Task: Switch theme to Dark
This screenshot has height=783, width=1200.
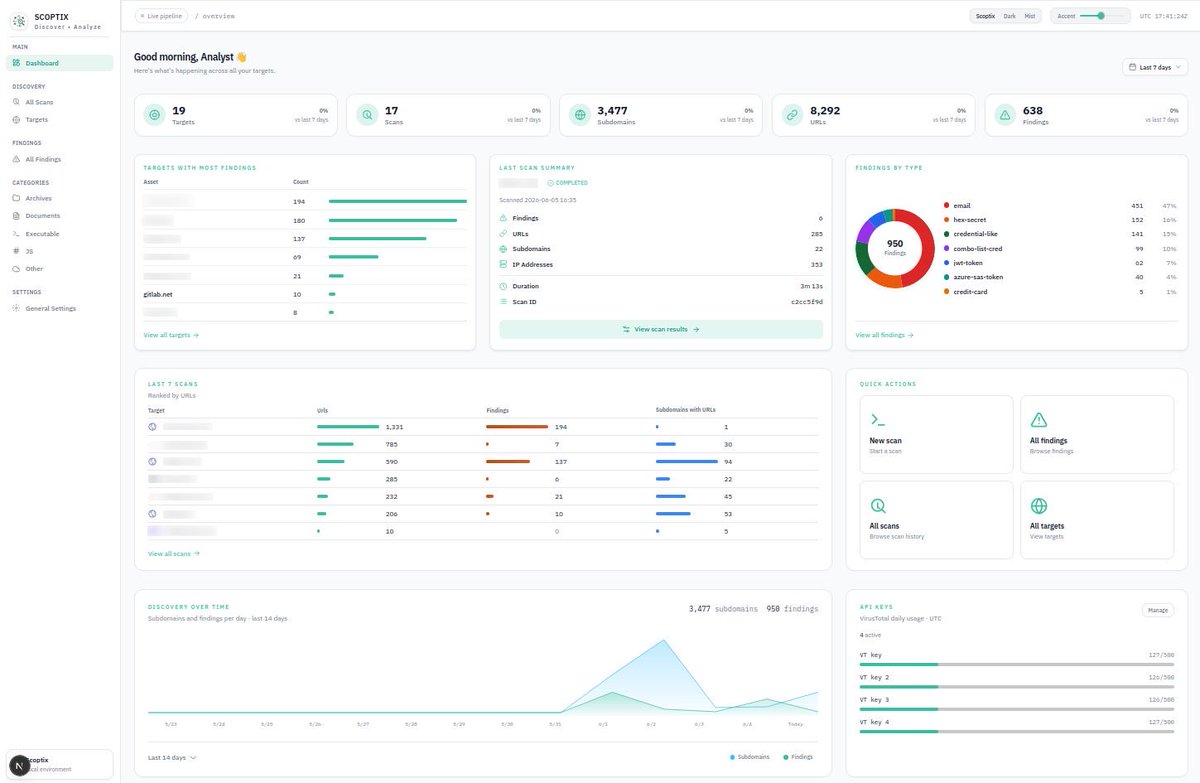Action: click(x=1009, y=16)
